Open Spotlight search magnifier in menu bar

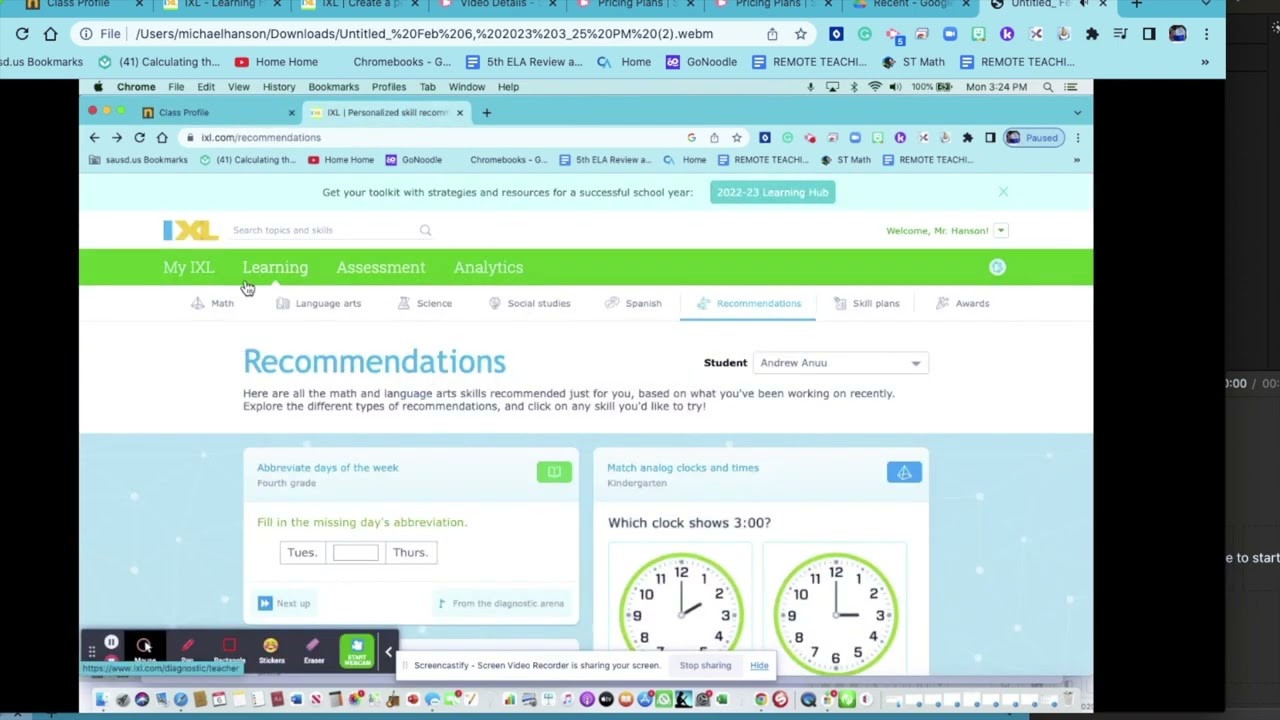click(1048, 87)
